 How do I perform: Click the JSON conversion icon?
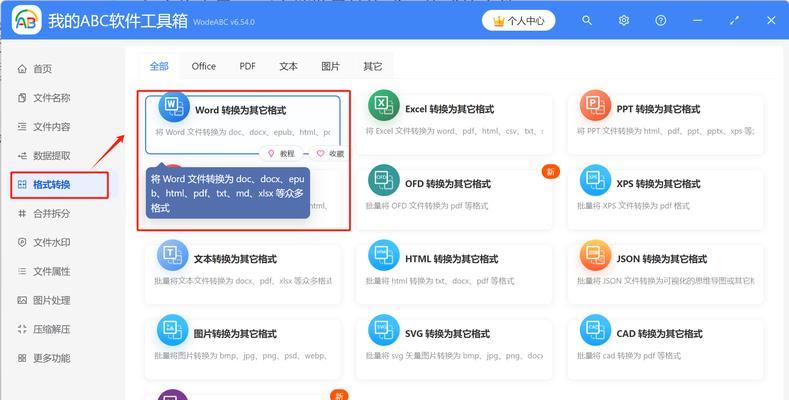pyautogui.click(x=595, y=256)
